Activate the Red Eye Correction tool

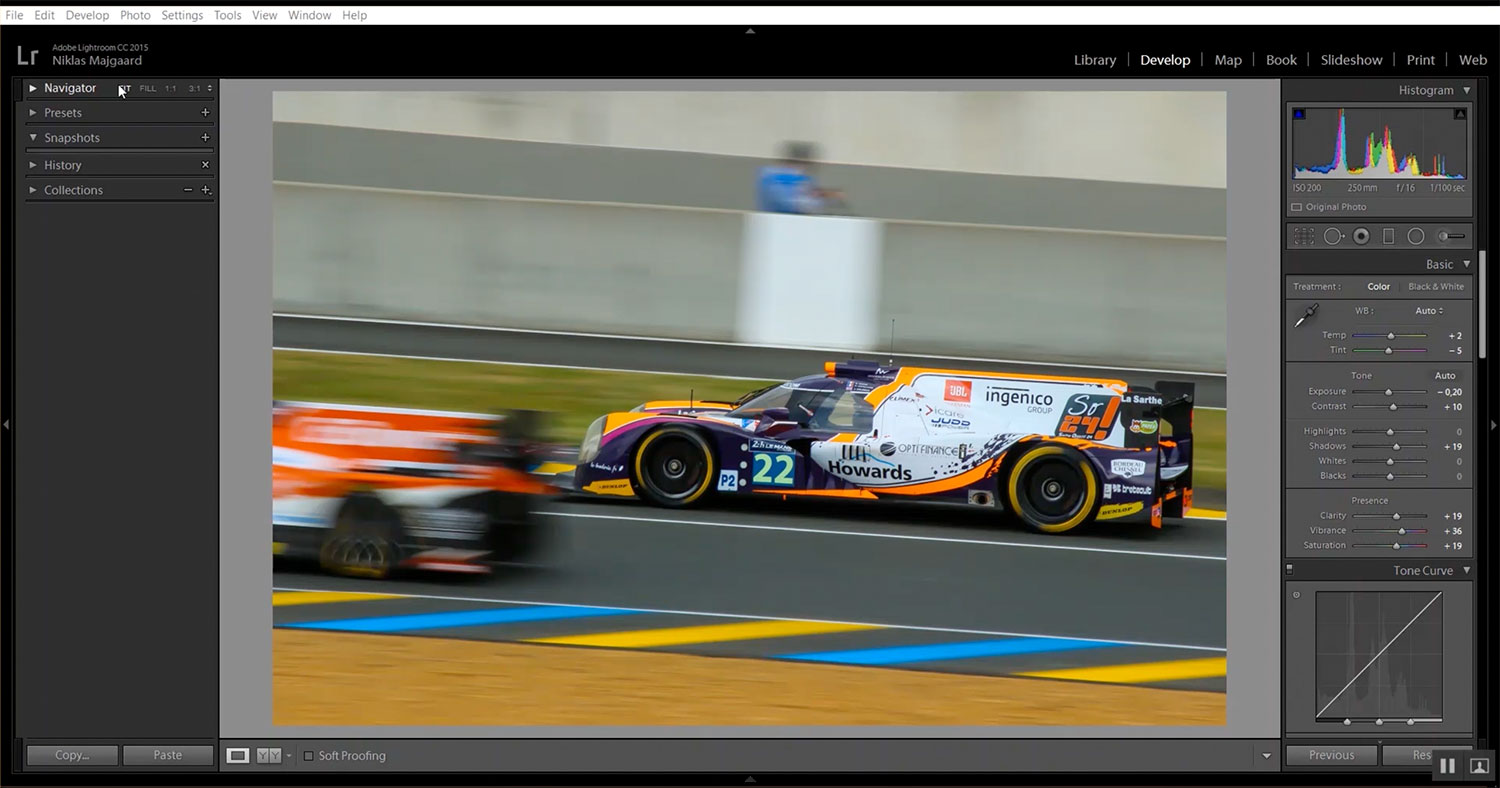1361,236
